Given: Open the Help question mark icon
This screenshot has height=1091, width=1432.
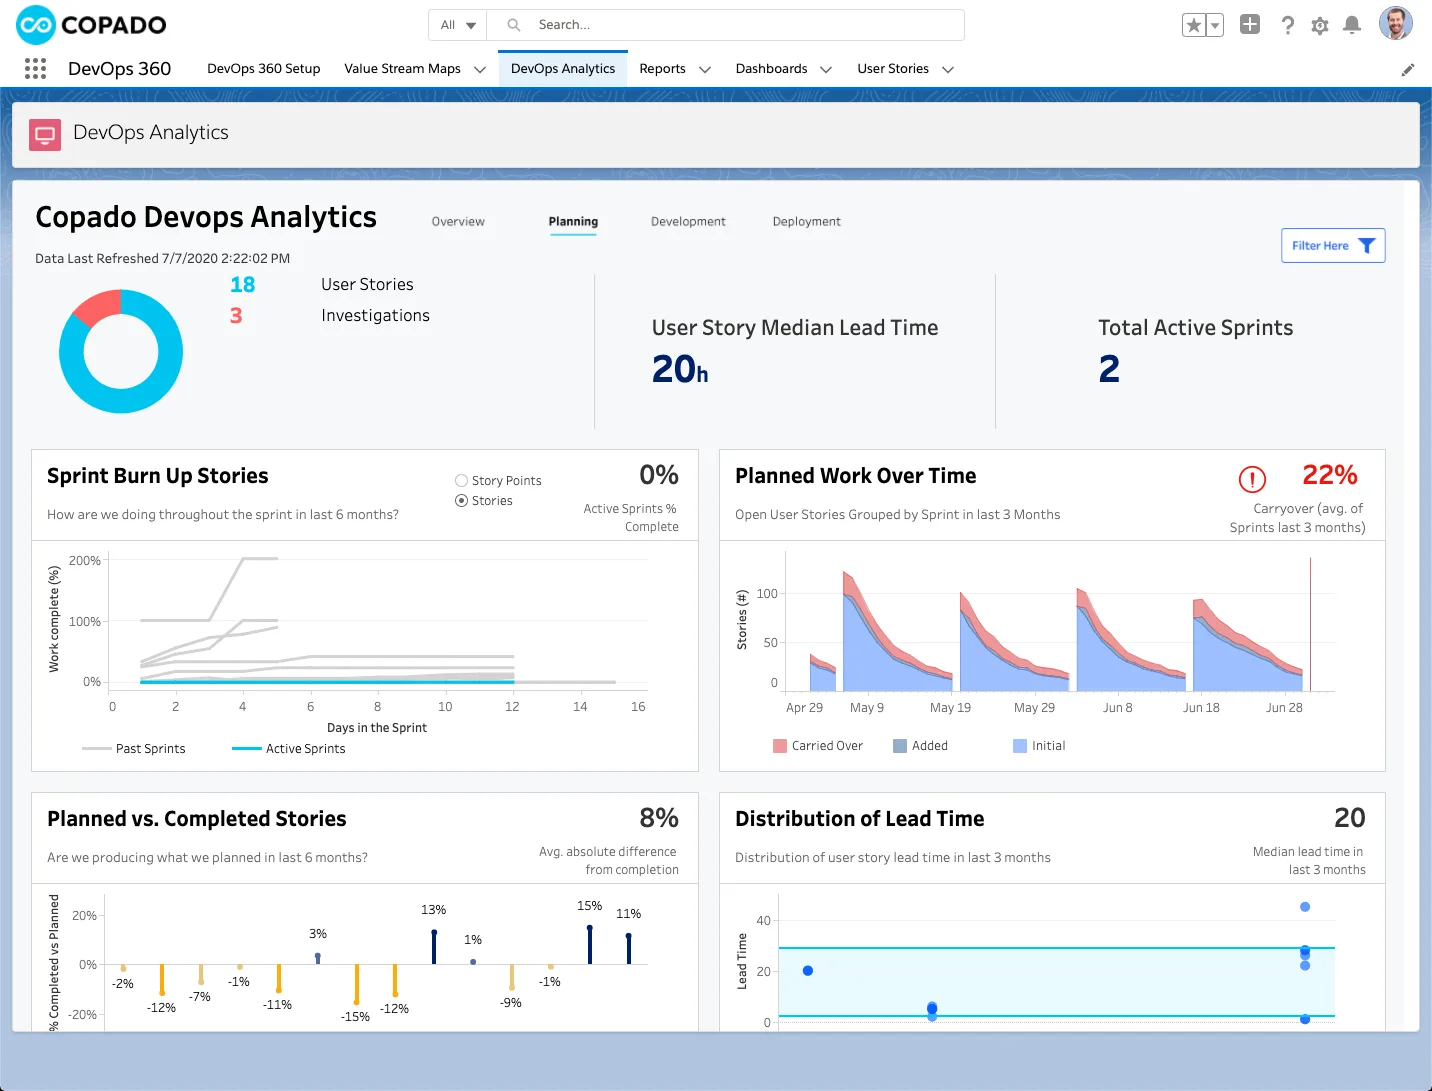Looking at the screenshot, I should point(1287,25).
